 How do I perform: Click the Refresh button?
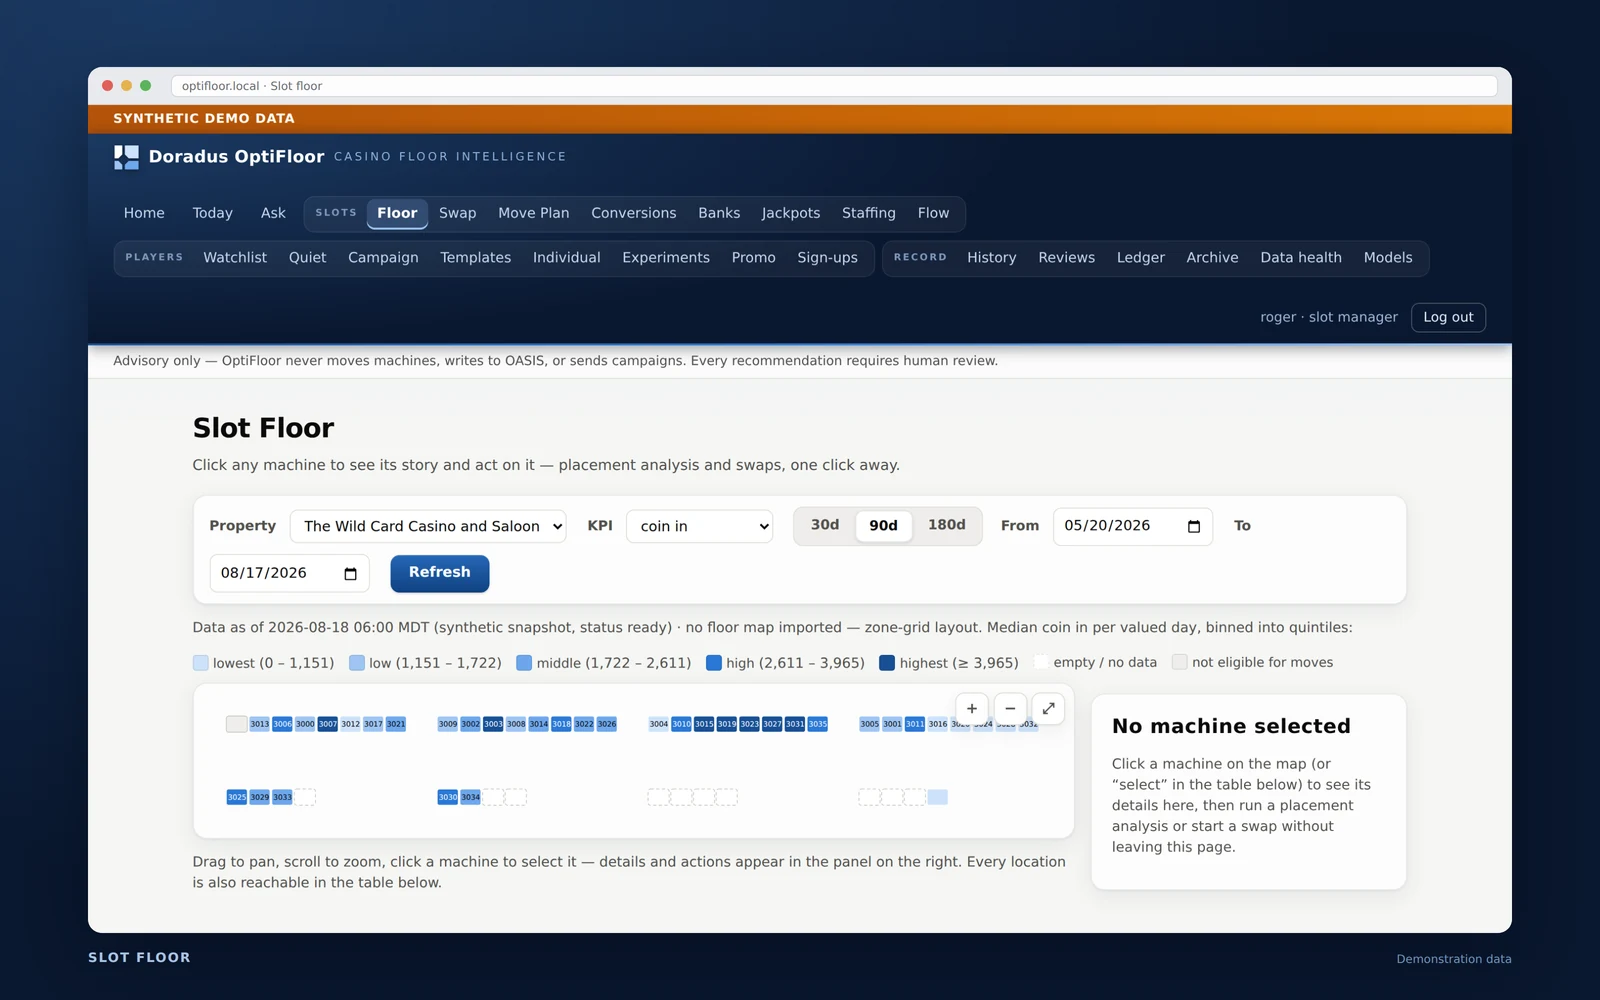click(439, 573)
